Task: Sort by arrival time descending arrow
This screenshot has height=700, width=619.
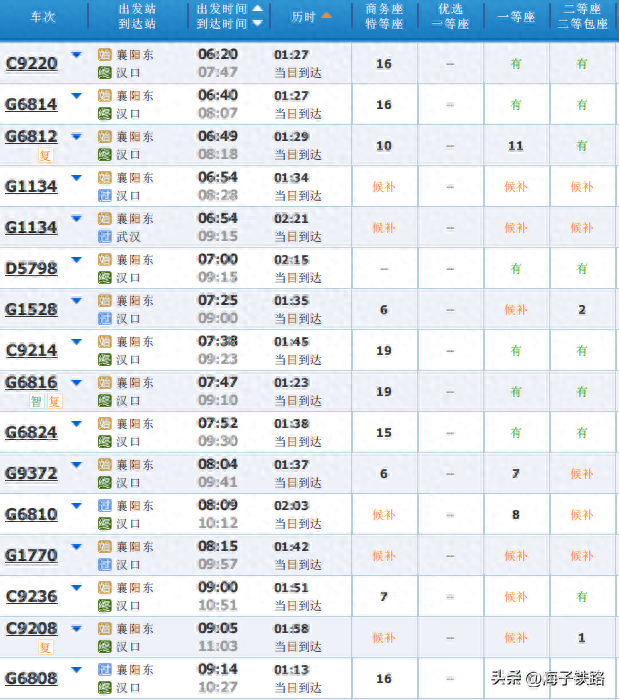Action: [x=258, y=23]
